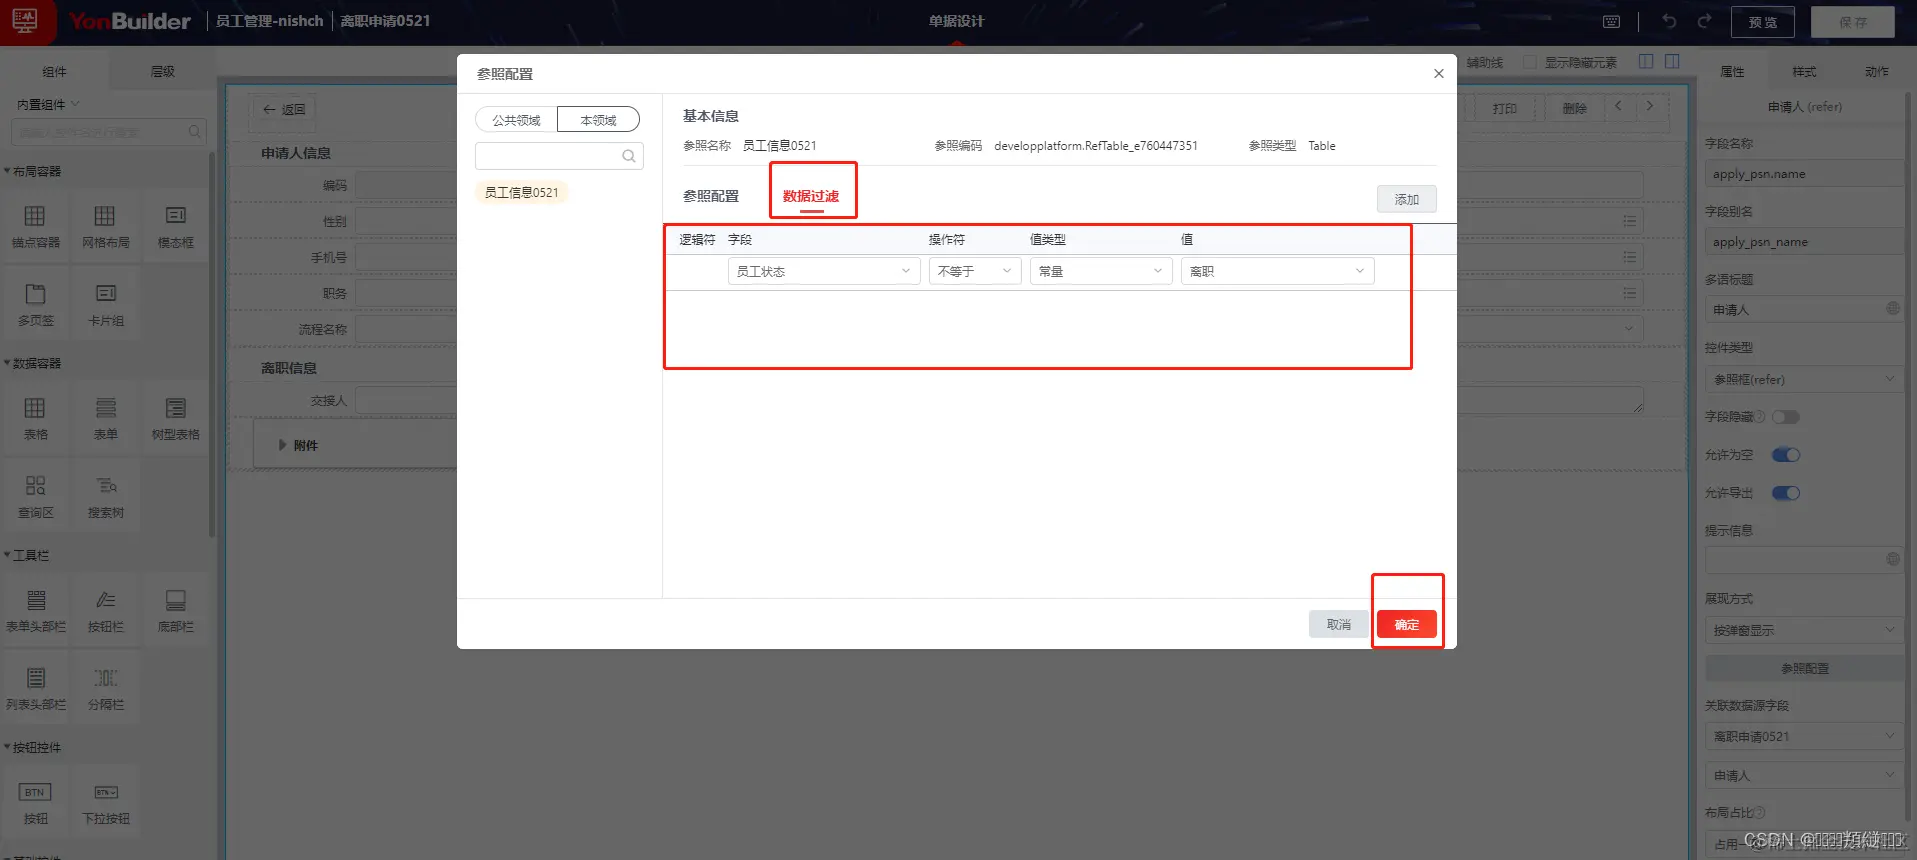Click the 取消 cancel button
Viewport: 1917px width, 860px height.
(x=1339, y=624)
